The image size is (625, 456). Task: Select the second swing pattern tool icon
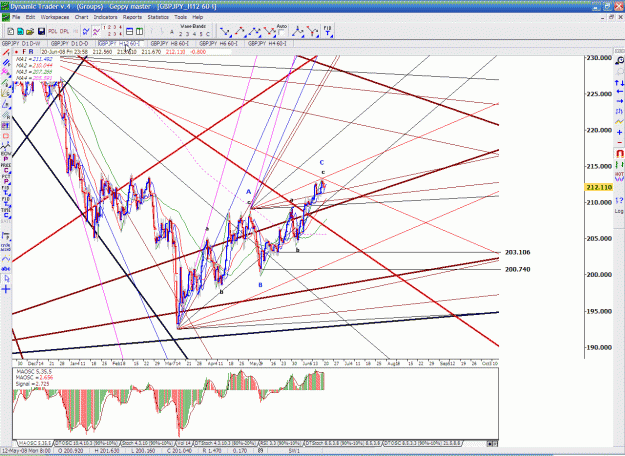pos(240,31)
